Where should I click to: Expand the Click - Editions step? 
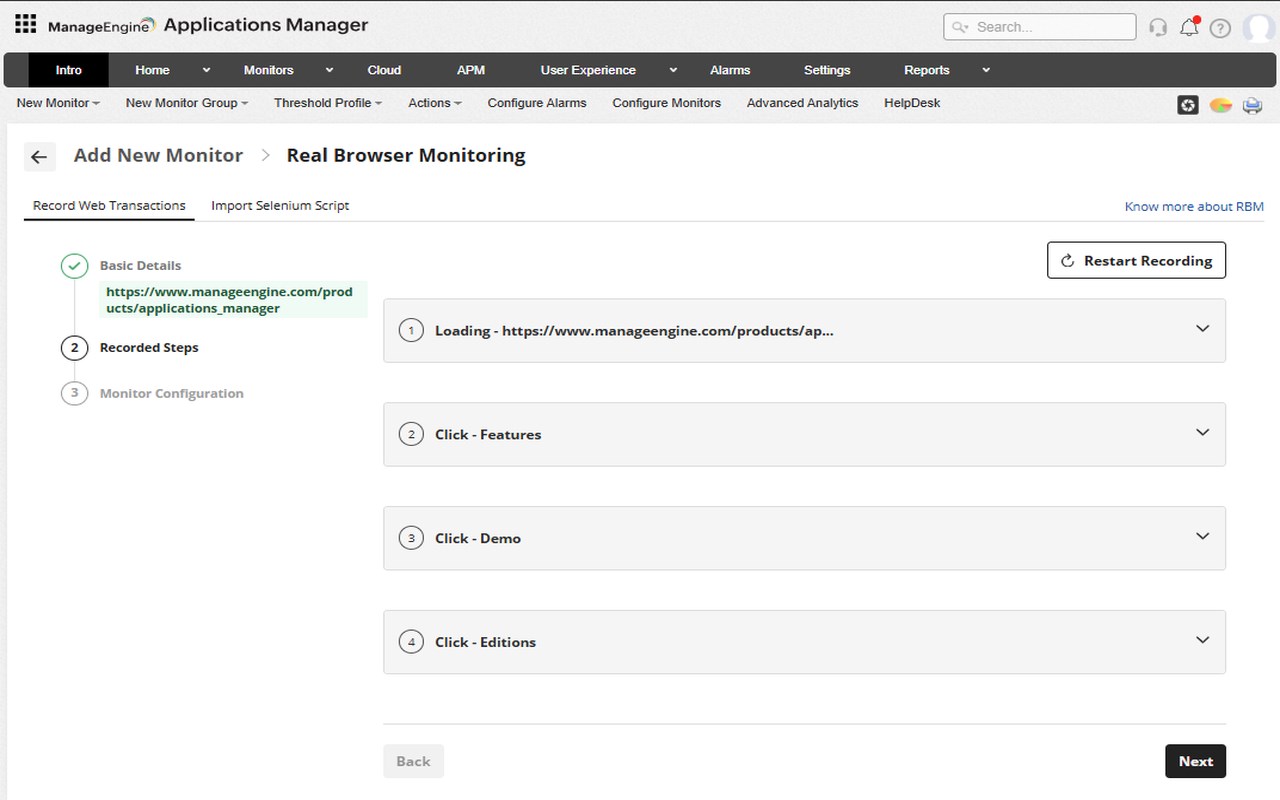click(x=1203, y=641)
